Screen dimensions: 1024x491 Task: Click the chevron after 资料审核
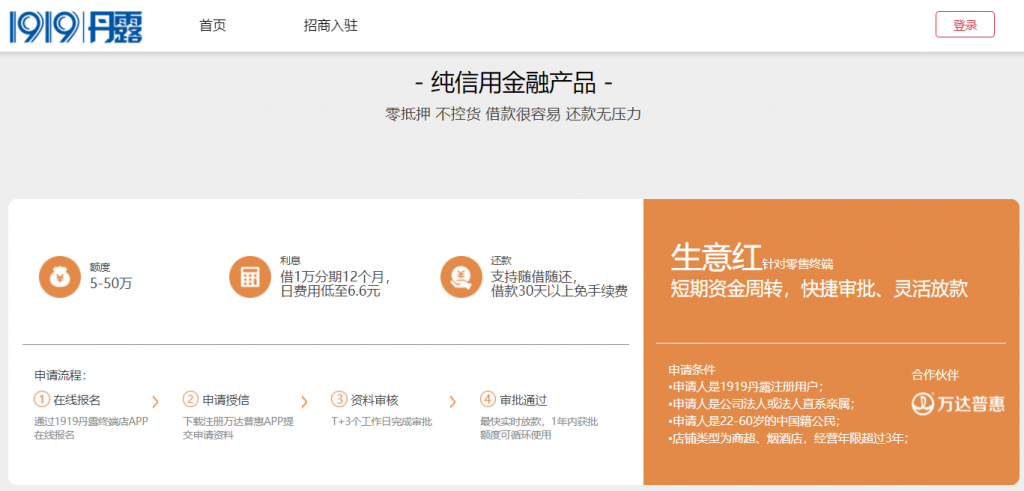coord(453,401)
